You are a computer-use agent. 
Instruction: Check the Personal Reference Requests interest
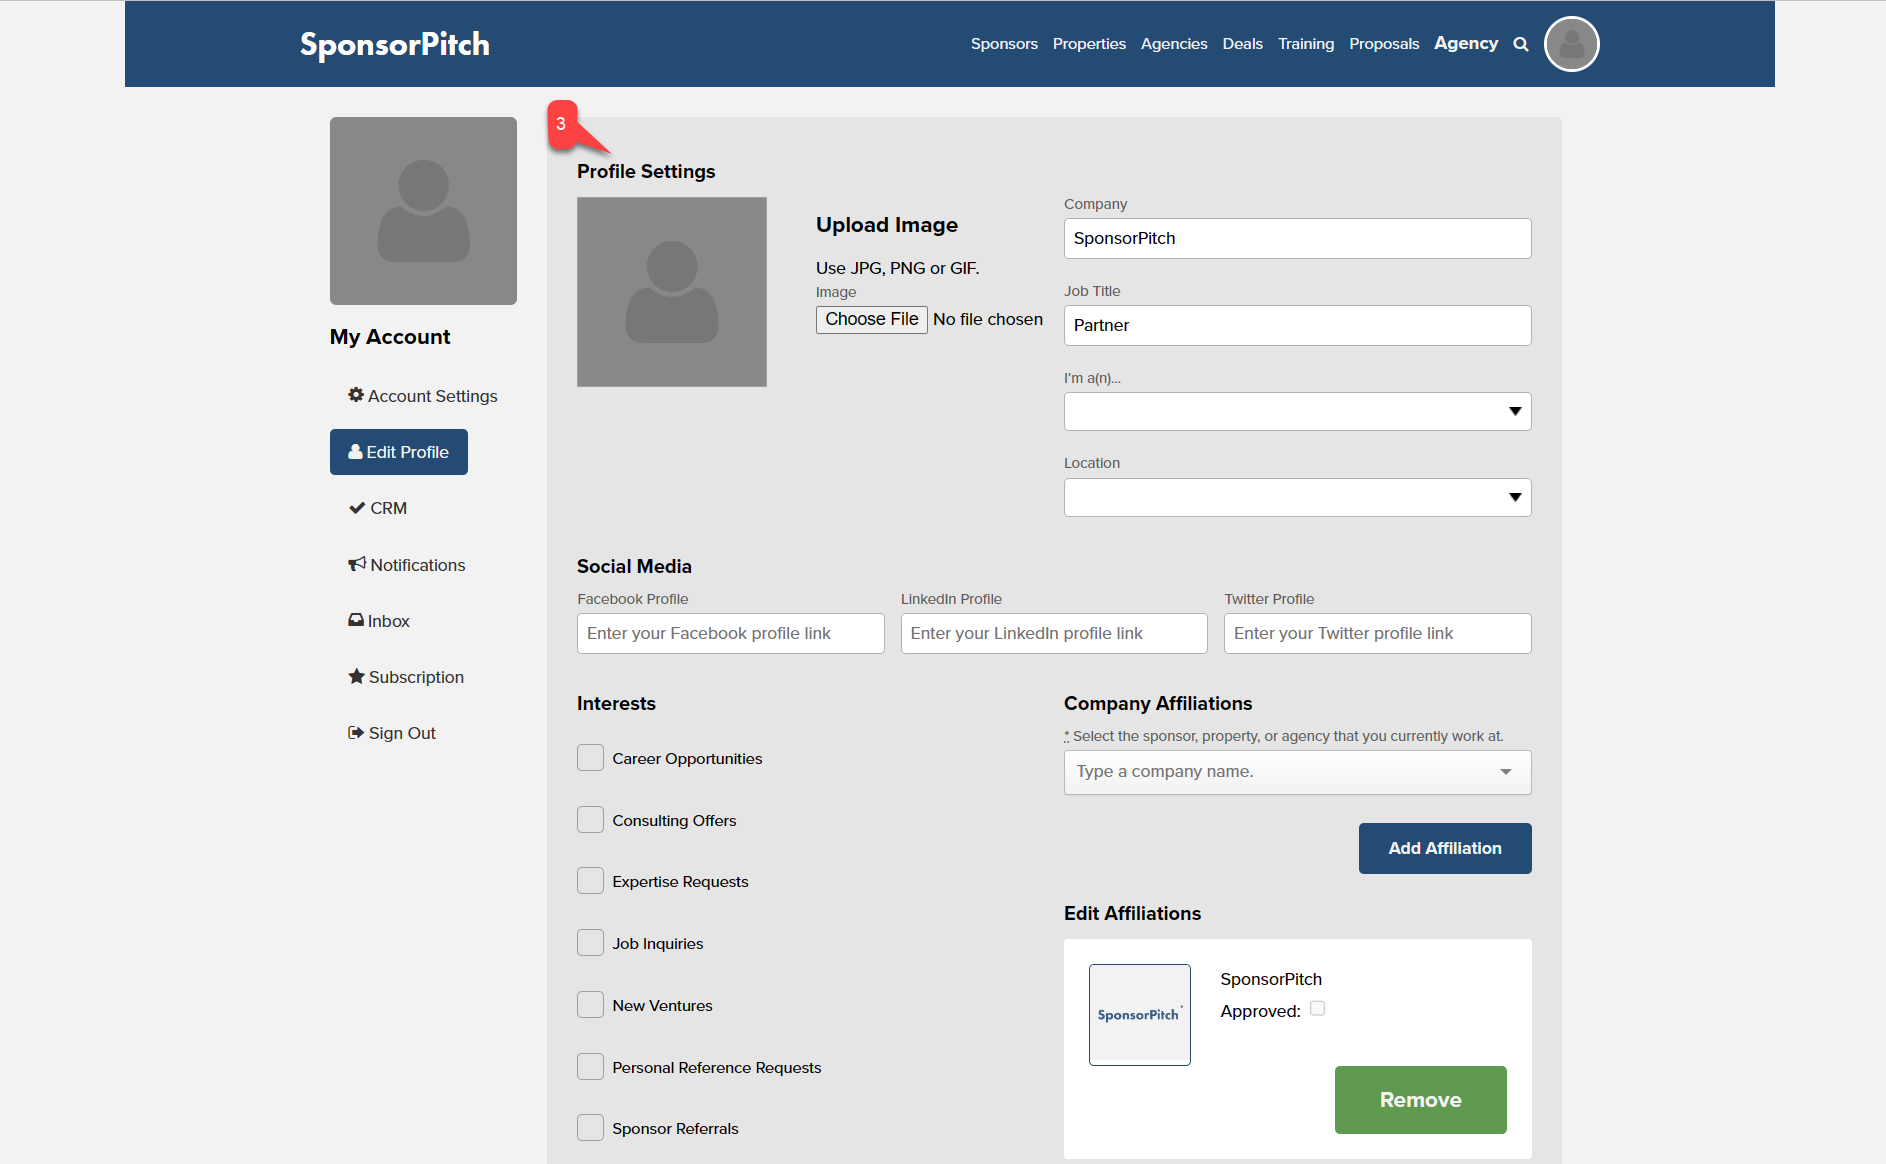coord(590,1067)
